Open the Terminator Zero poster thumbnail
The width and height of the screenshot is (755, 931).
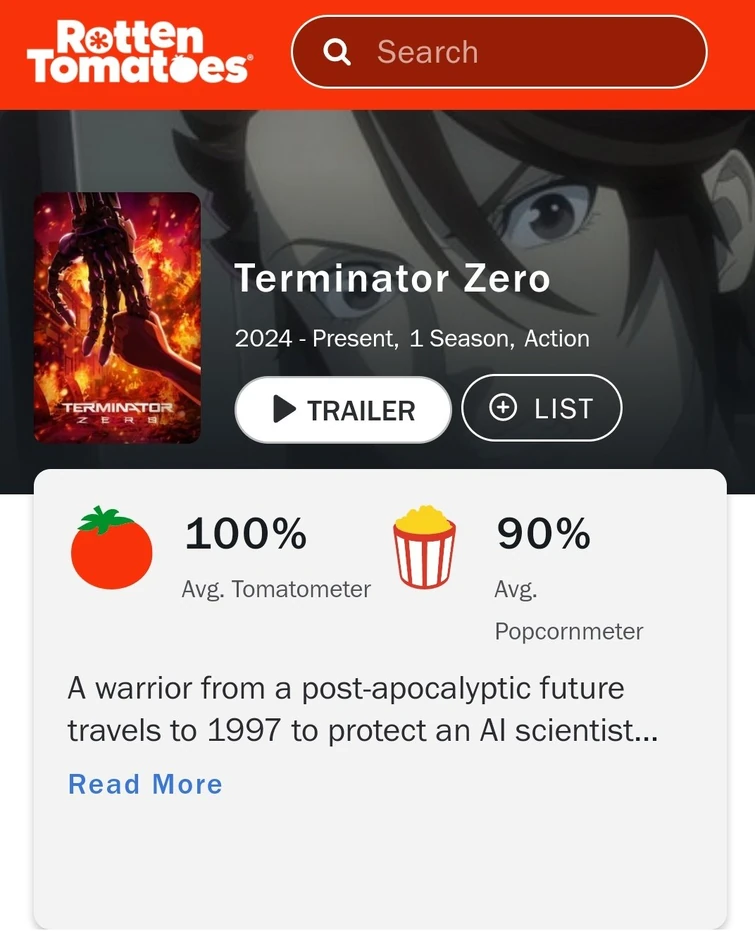pos(117,318)
